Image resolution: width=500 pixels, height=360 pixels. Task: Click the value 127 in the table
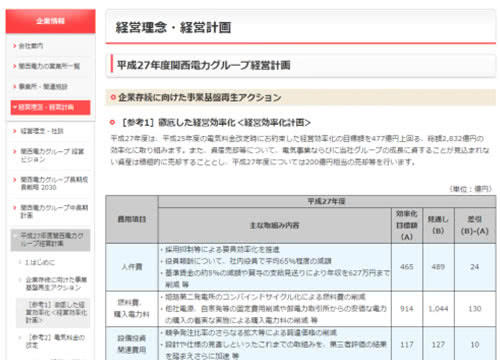click(x=438, y=344)
